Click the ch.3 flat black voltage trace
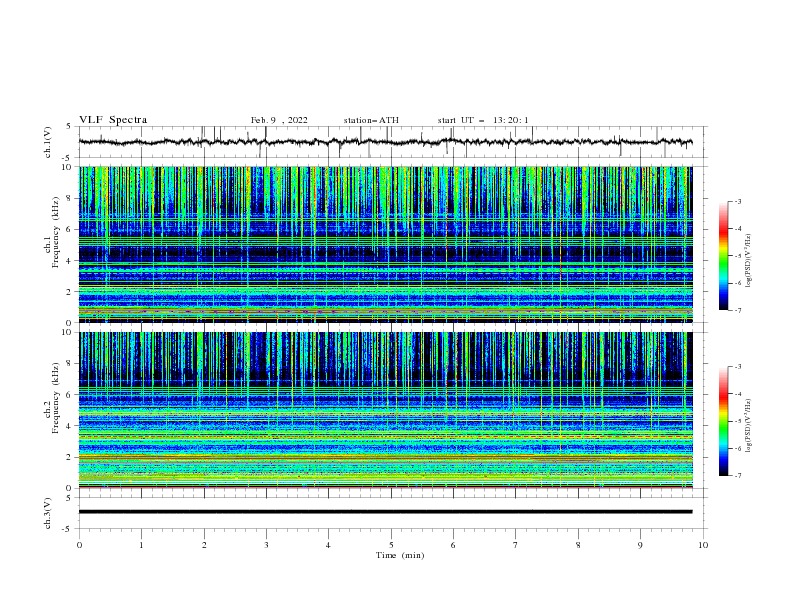 (x=385, y=512)
